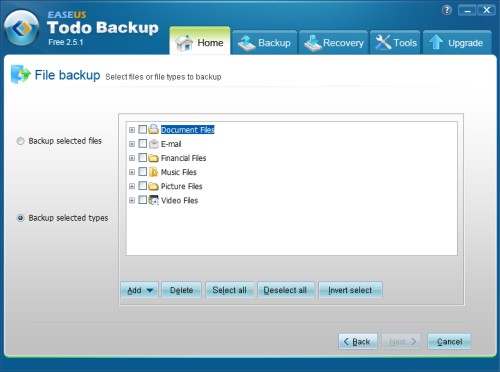
Task: Select the Backup selected types radio button
Action: point(20,218)
